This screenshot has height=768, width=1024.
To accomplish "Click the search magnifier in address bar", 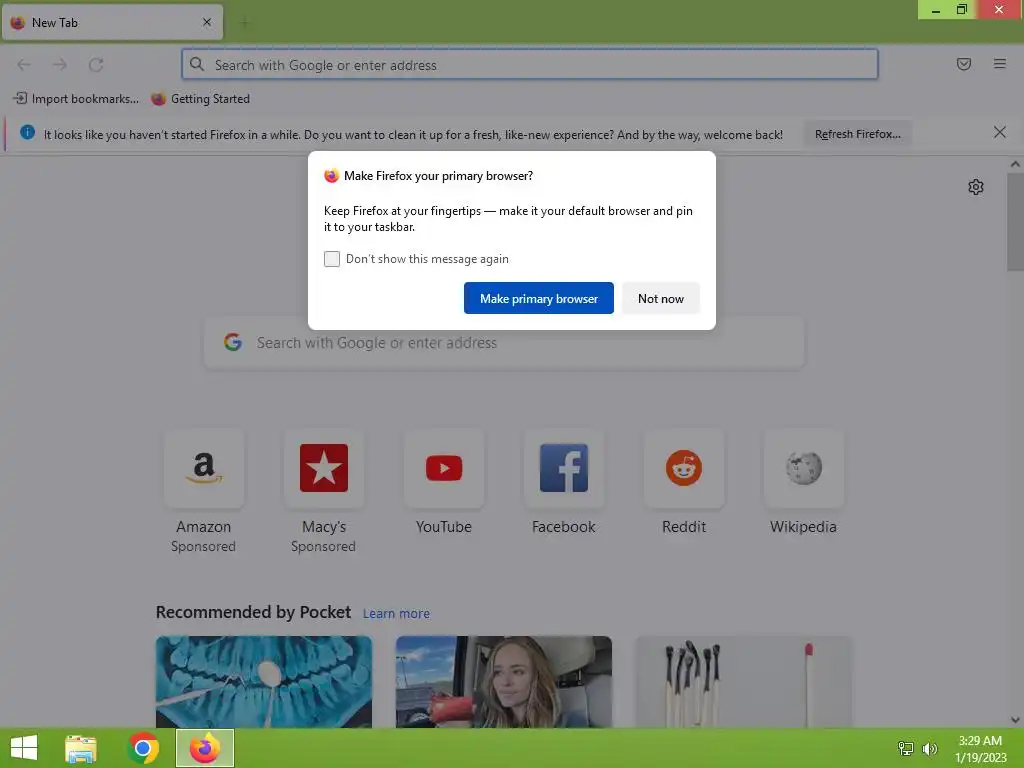I will [x=197, y=64].
